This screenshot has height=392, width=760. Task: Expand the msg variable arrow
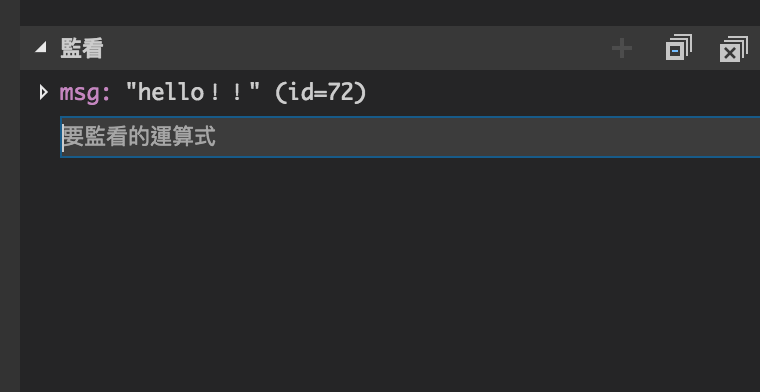click(44, 92)
